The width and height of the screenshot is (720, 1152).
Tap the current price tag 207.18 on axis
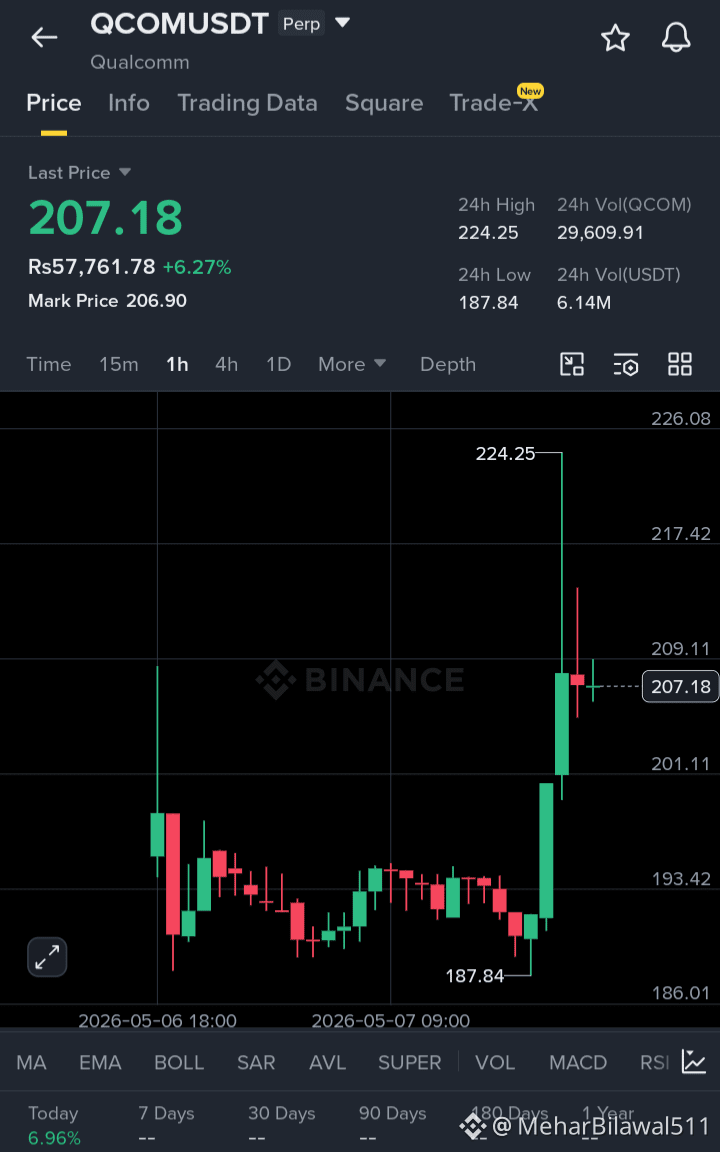point(680,687)
